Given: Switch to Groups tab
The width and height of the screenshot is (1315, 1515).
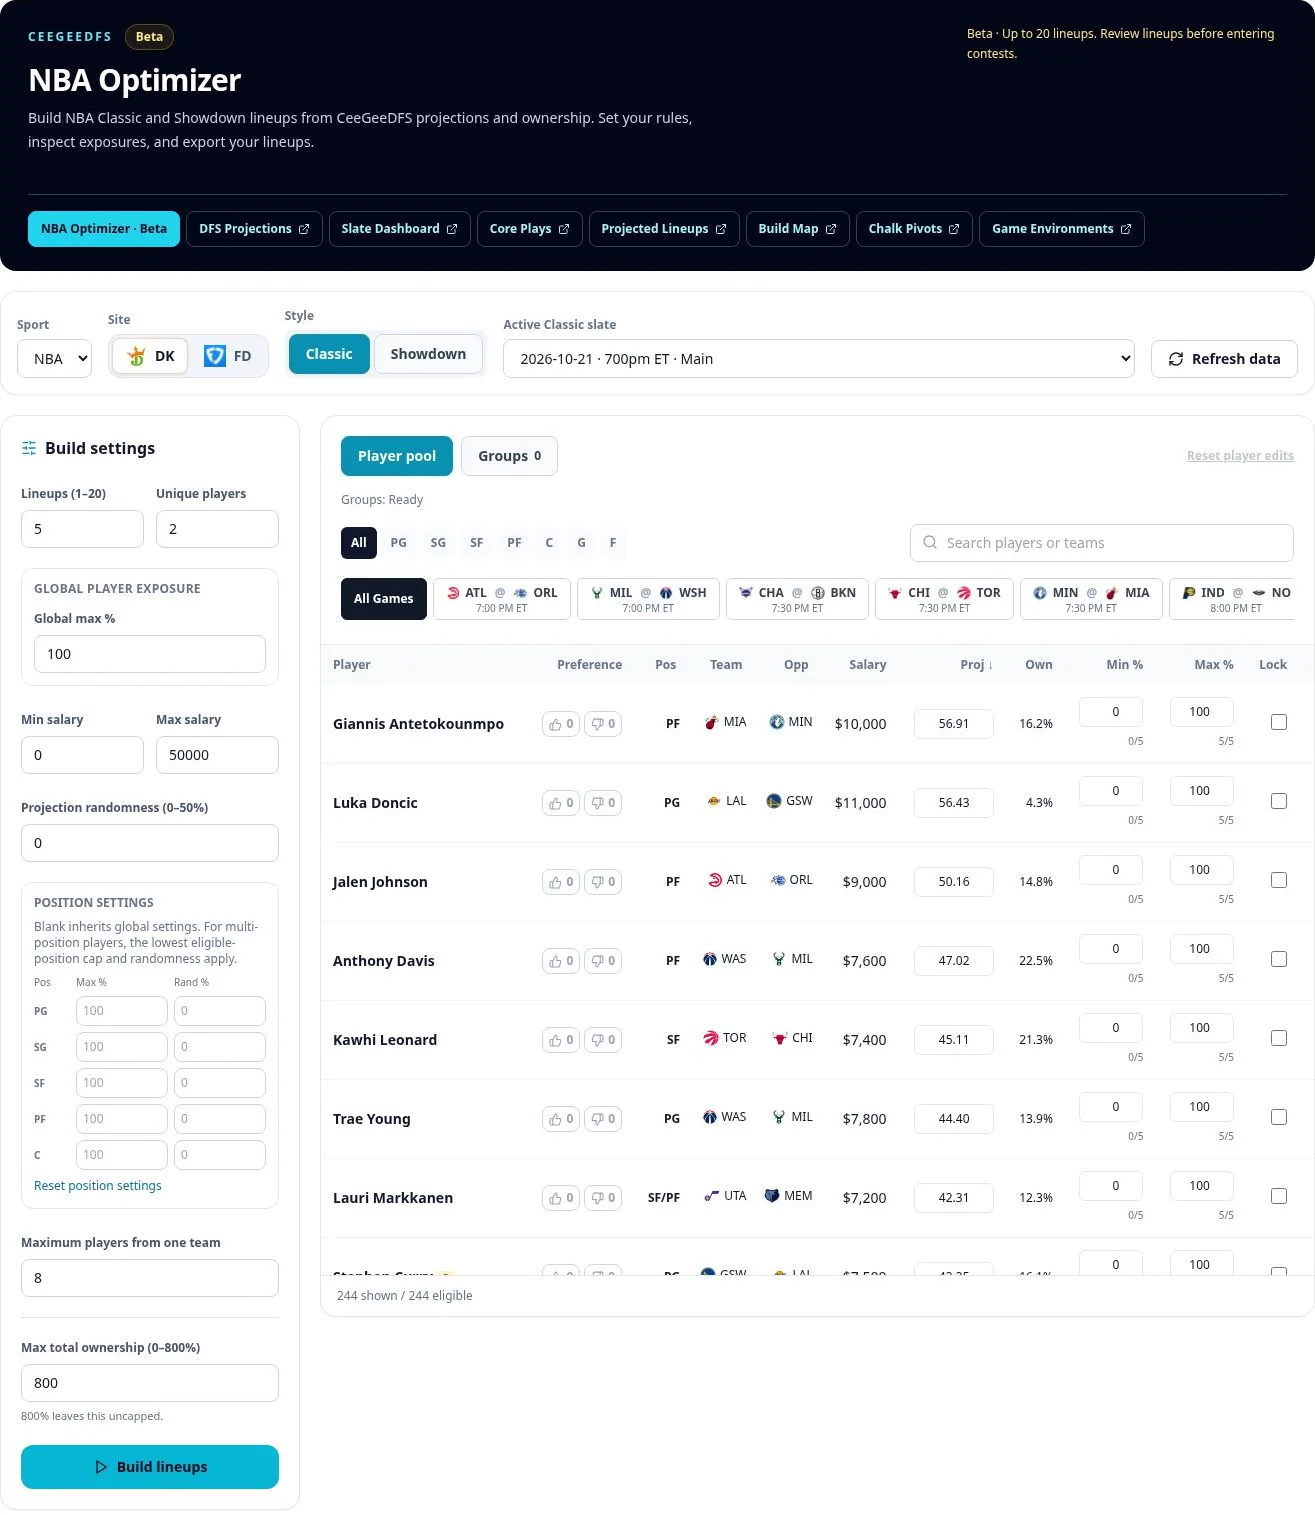Looking at the screenshot, I should tap(509, 456).
